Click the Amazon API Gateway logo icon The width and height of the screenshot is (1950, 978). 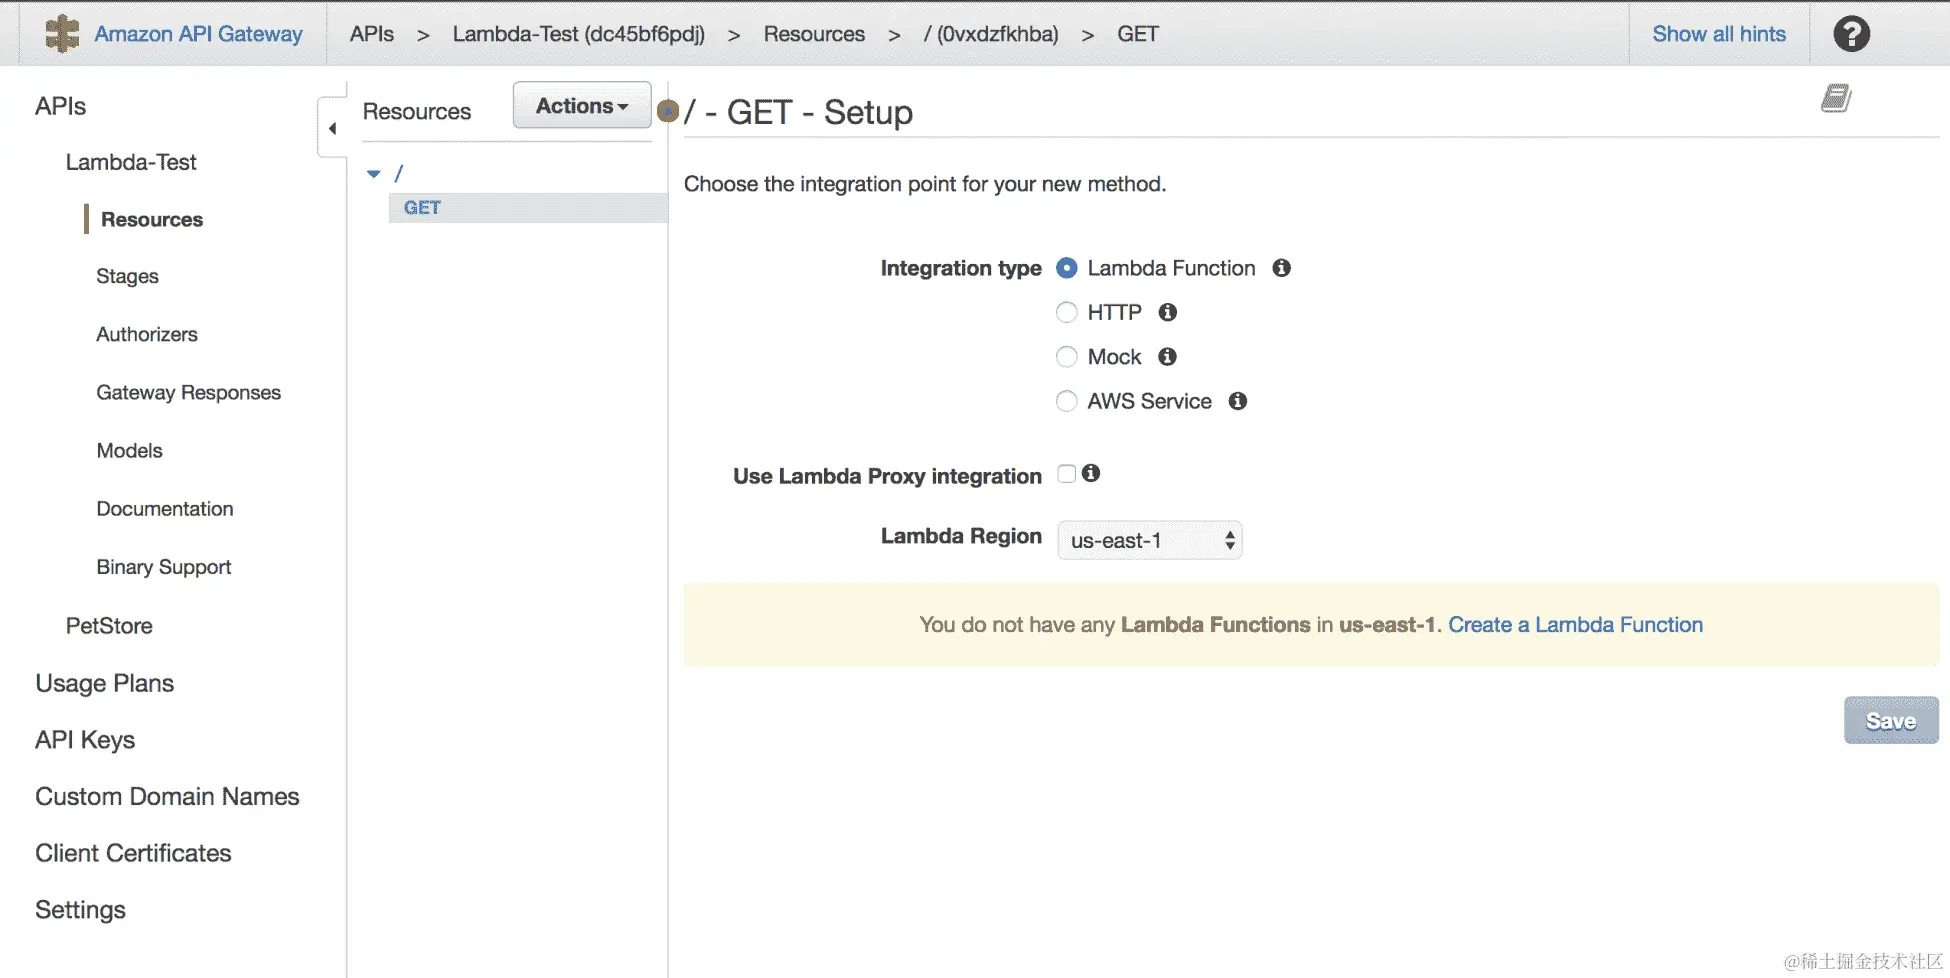(62, 34)
